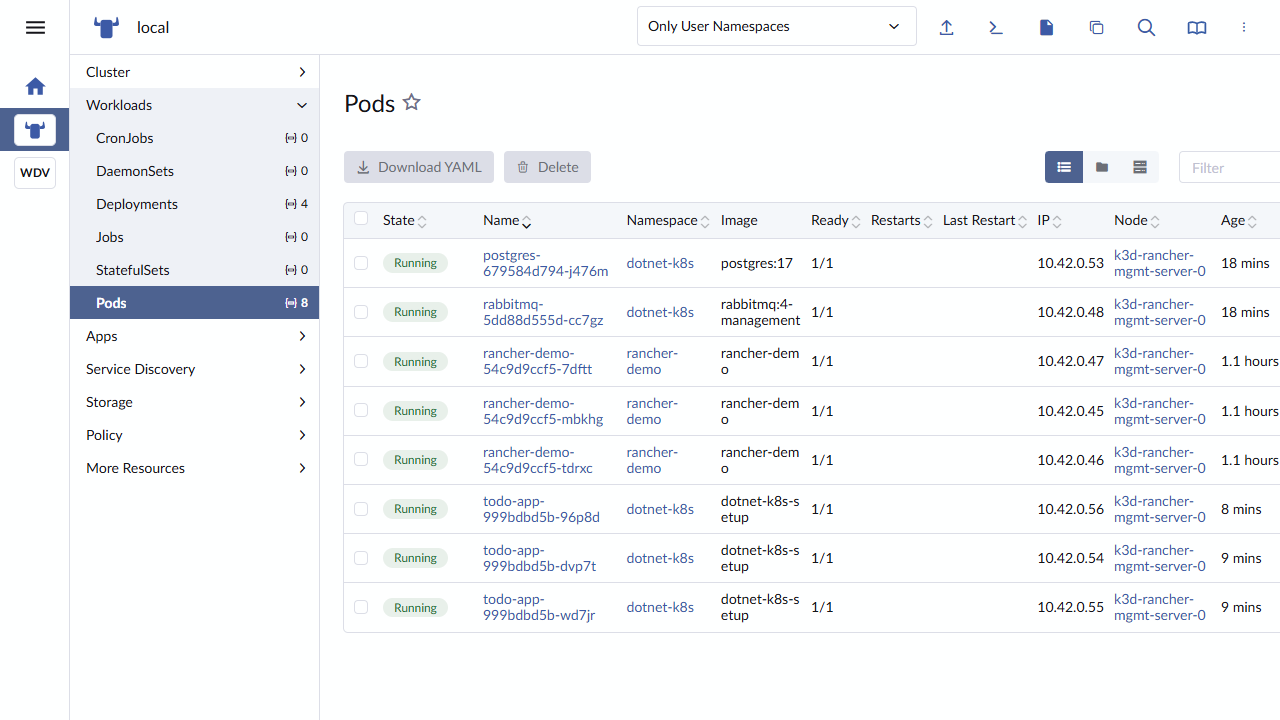Image resolution: width=1280 pixels, height=720 pixels.
Task: Tick the todo-app-999bdbd5b-96p8d row checkbox
Action: click(361, 508)
